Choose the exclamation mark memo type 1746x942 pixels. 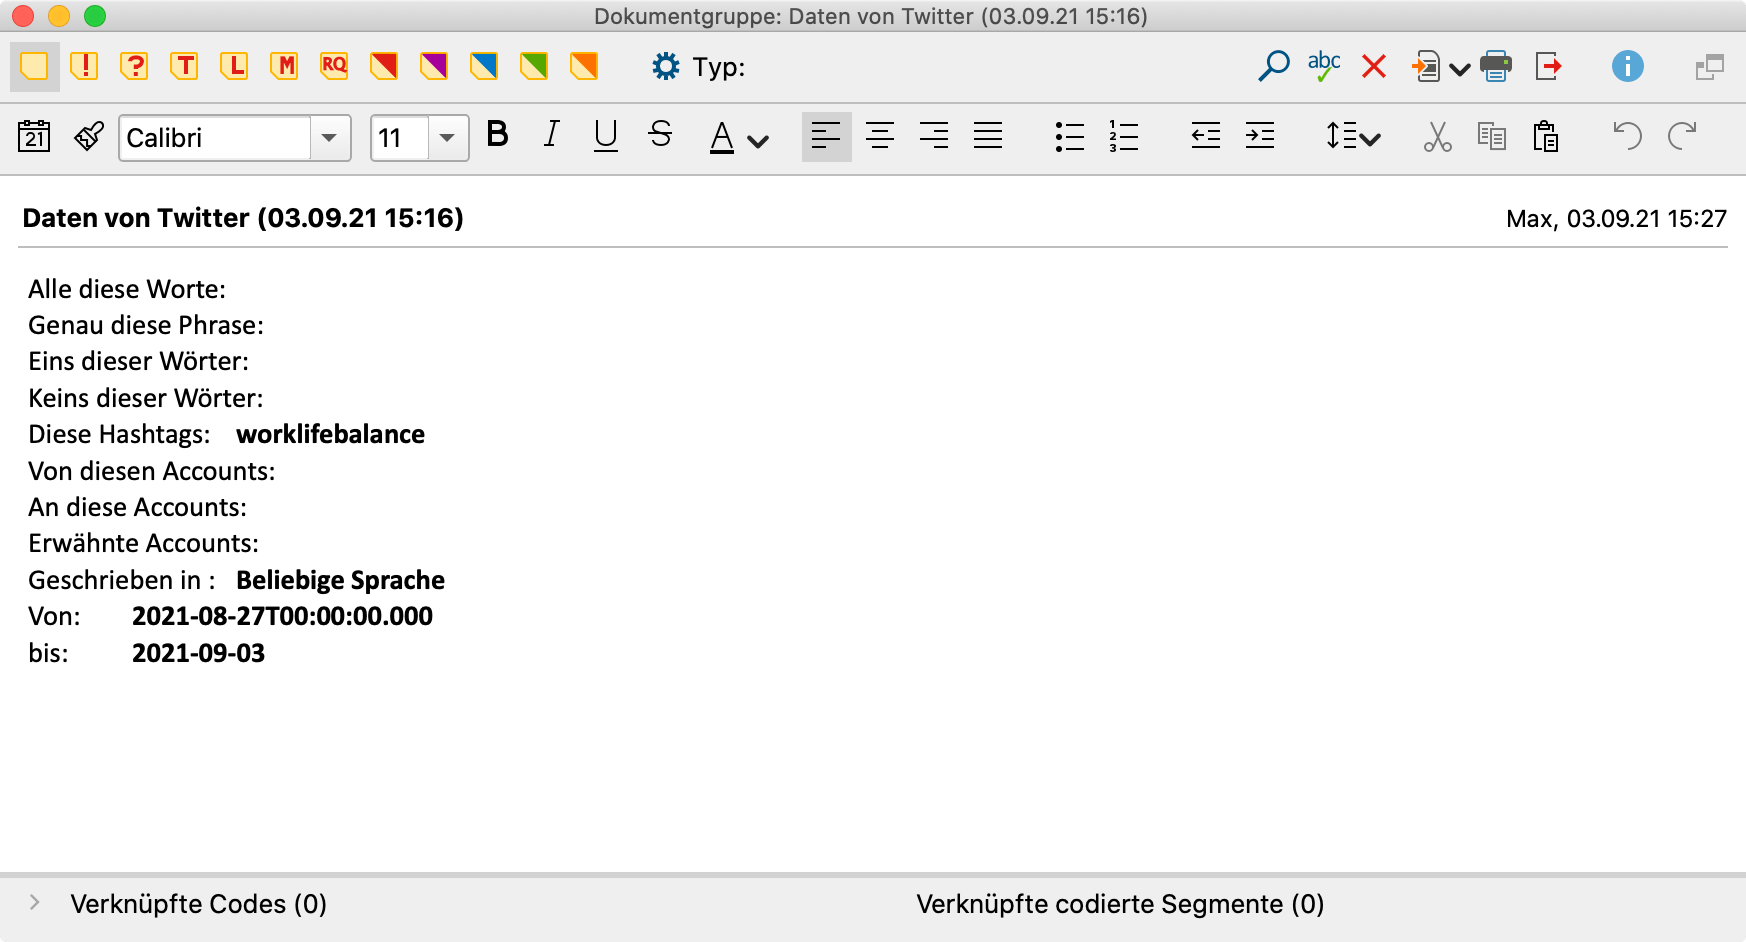click(x=84, y=67)
